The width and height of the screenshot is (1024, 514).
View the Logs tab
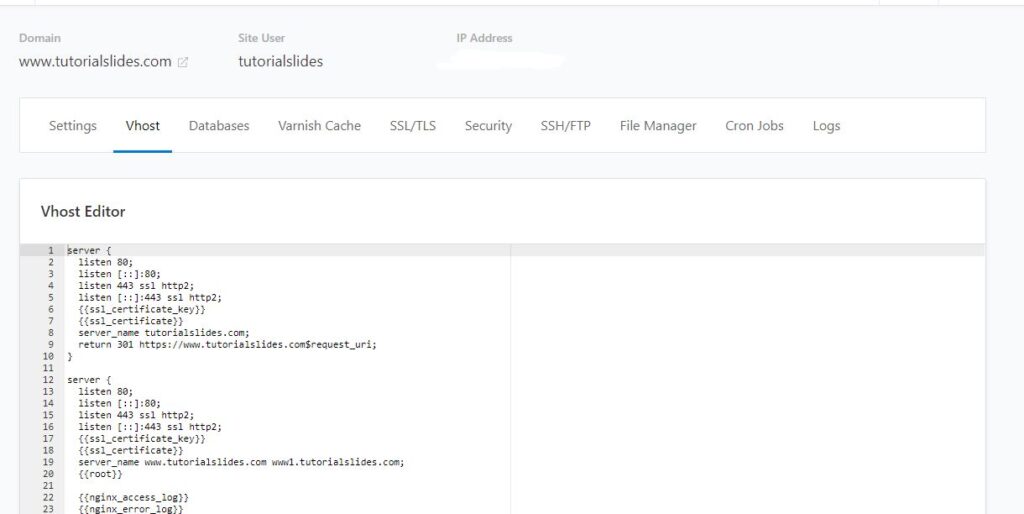coord(826,125)
